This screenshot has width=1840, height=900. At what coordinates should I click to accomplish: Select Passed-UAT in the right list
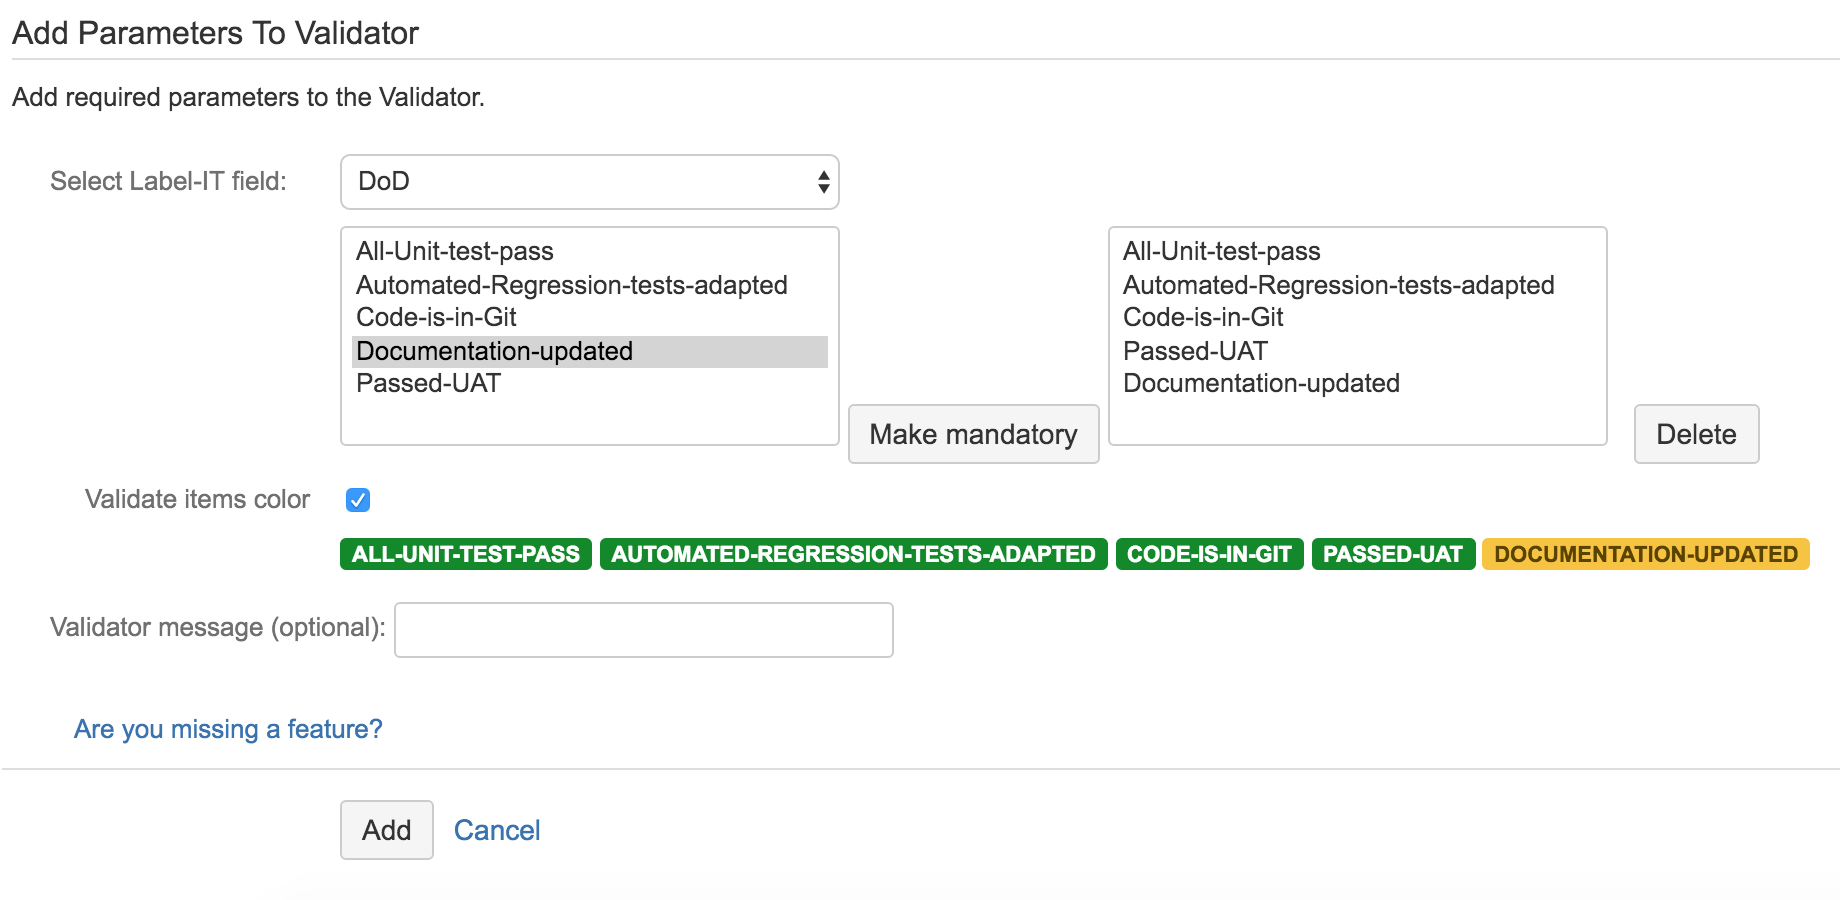pyautogui.click(x=1194, y=350)
